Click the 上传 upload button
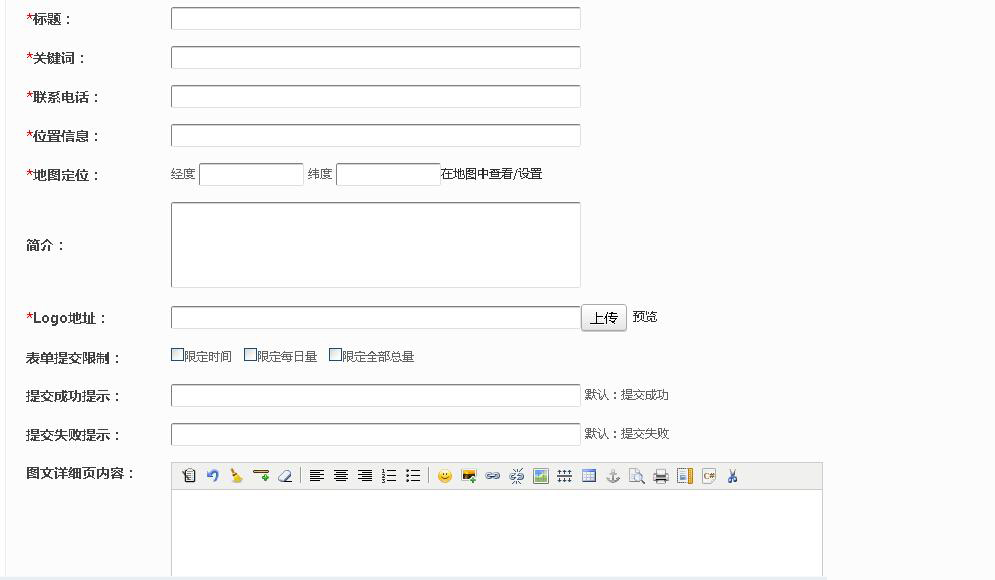 tap(604, 317)
